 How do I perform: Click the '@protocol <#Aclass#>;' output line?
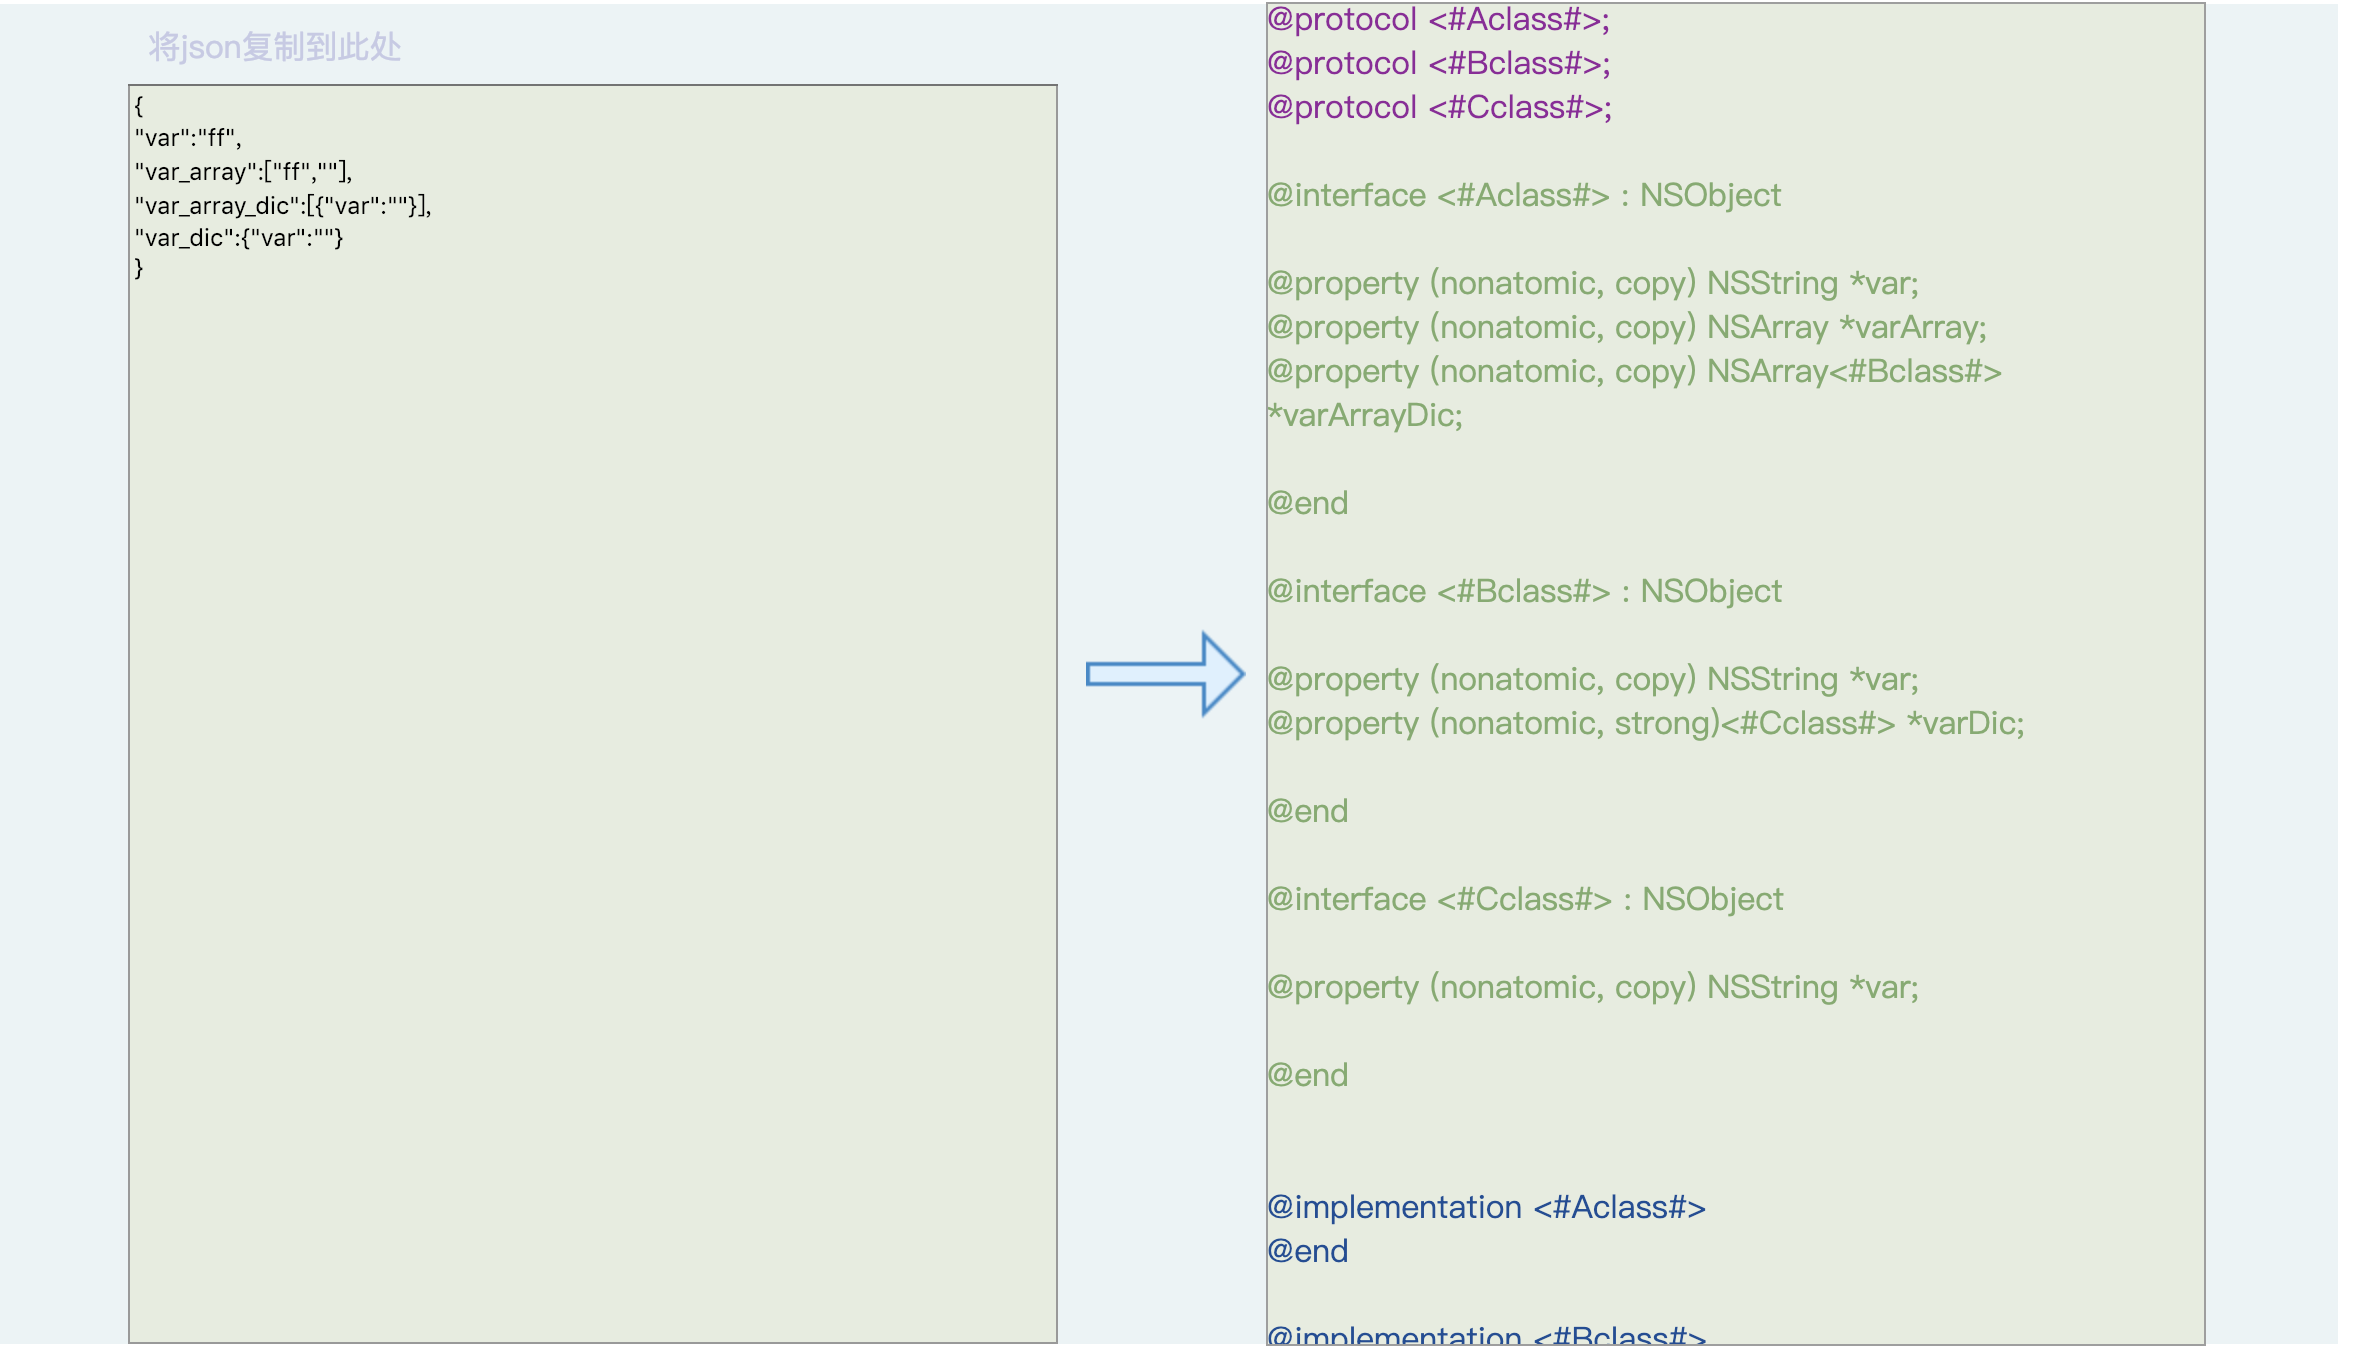[x=1438, y=20]
